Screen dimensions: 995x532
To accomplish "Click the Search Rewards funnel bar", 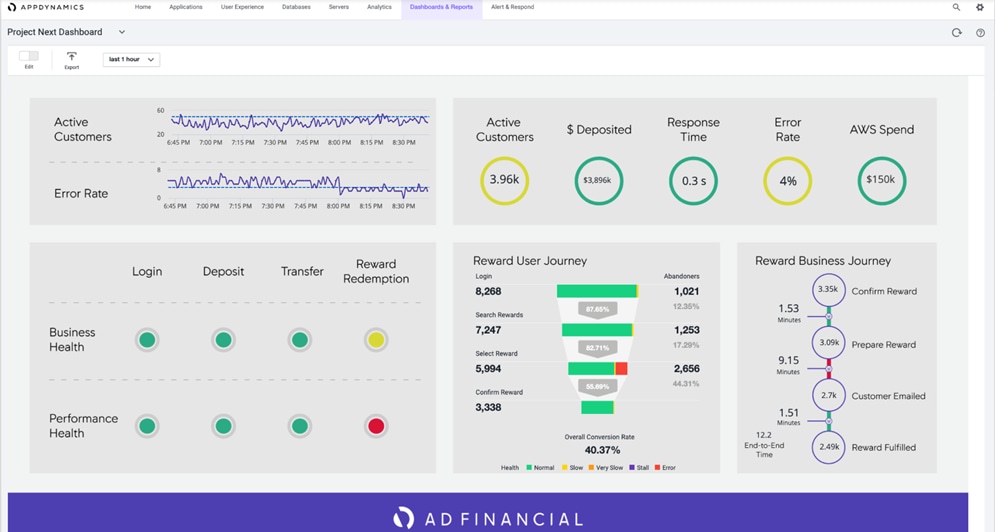I will click(598, 329).
